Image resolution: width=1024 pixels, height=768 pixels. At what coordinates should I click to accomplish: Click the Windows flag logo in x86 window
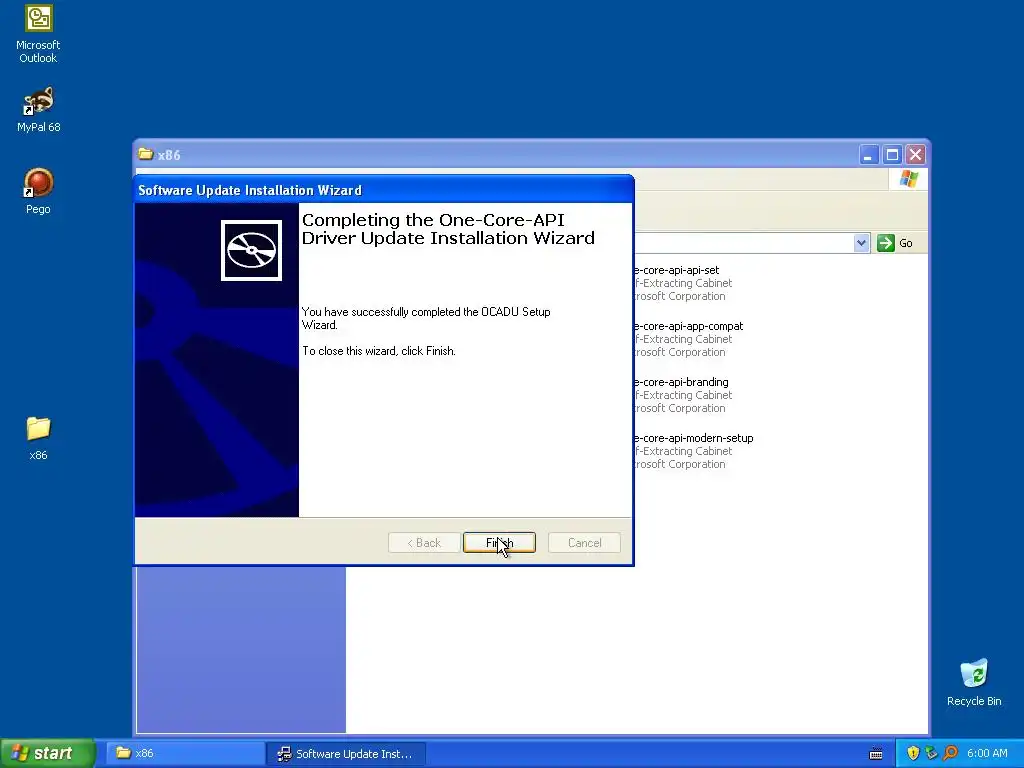pos(908,179)
